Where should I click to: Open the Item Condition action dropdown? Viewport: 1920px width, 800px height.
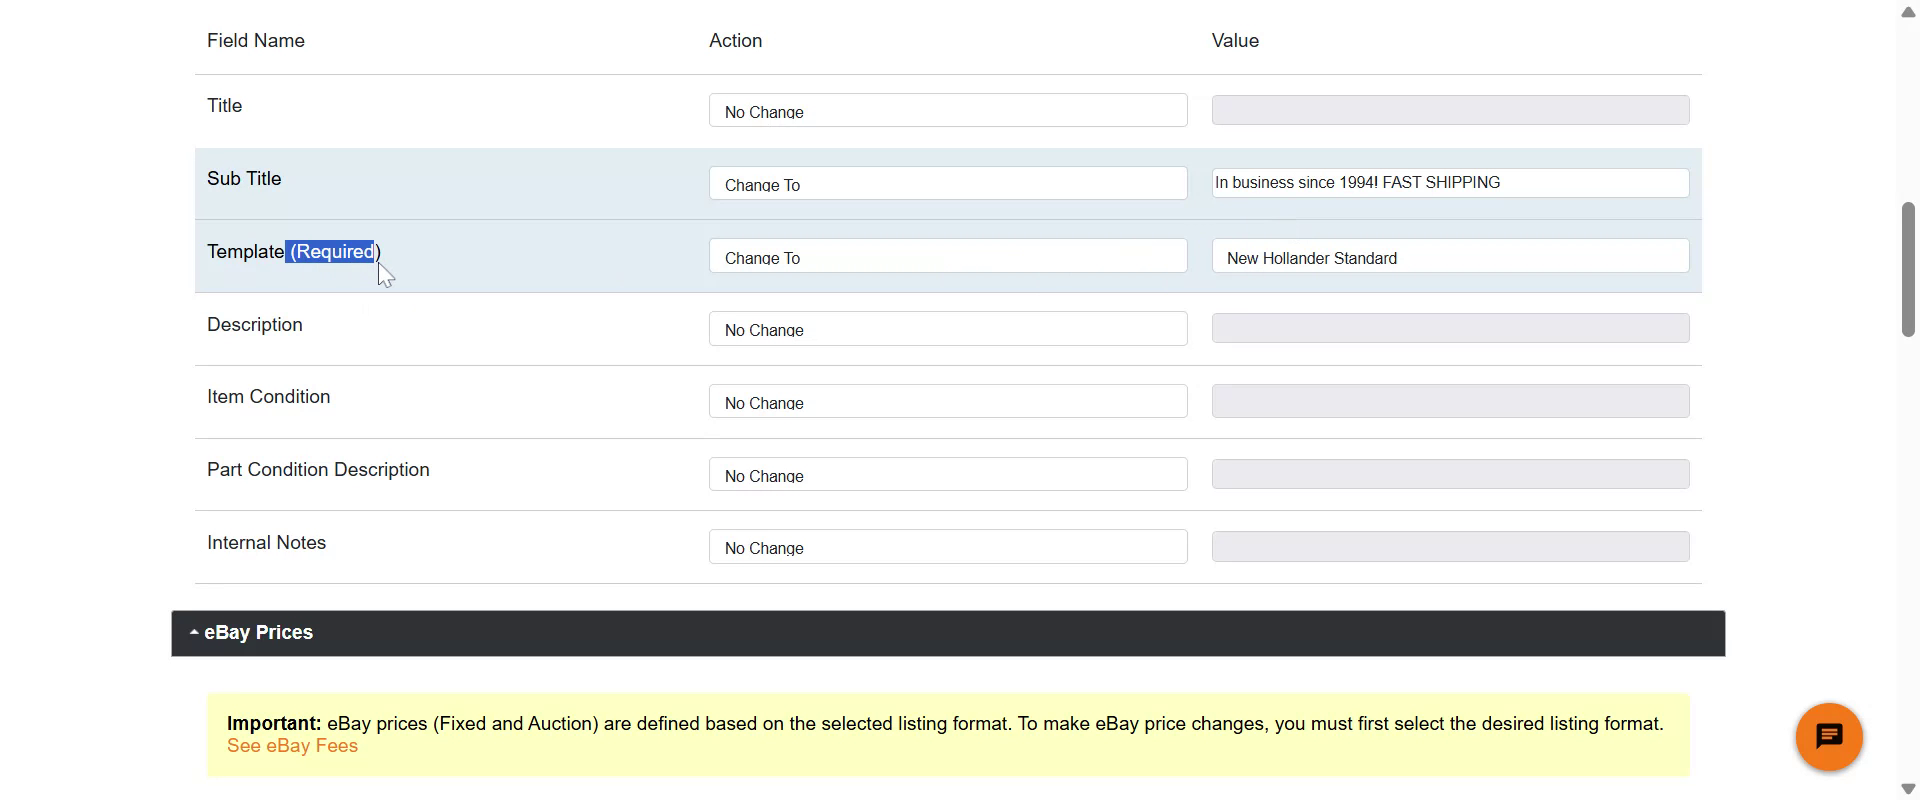point(948,401)
